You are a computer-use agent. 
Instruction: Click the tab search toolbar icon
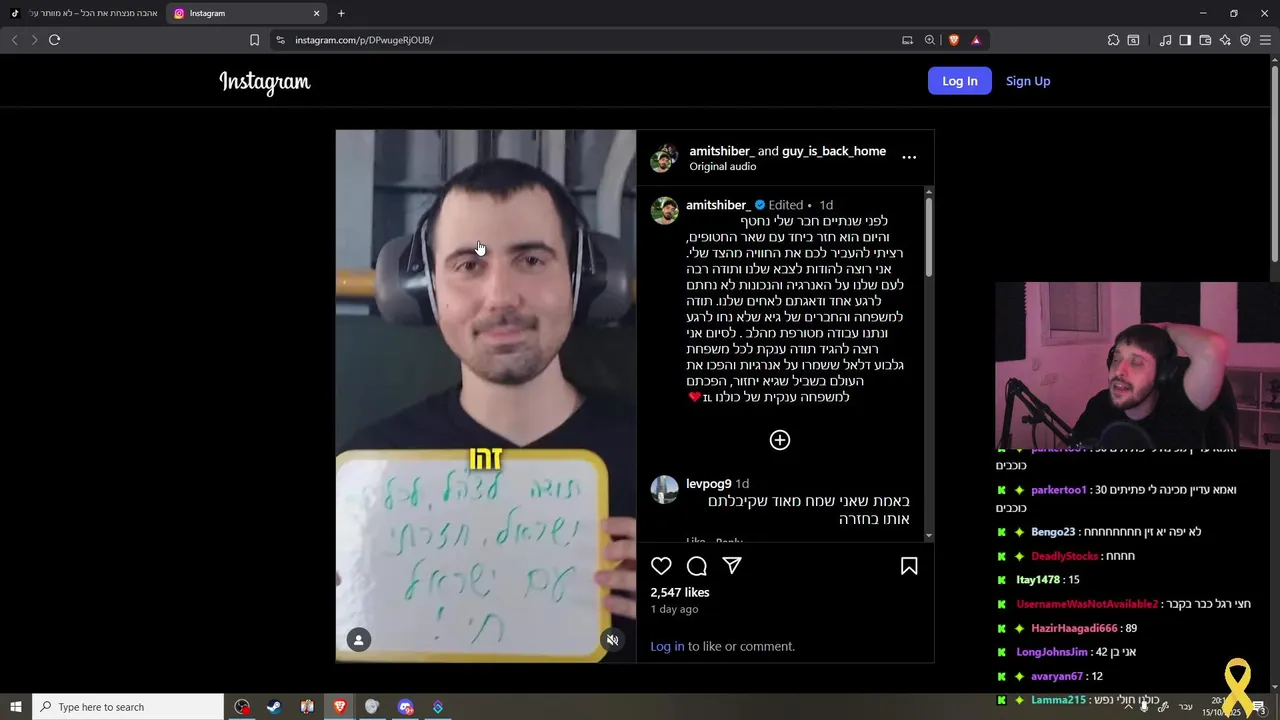tap(1133, 40)
